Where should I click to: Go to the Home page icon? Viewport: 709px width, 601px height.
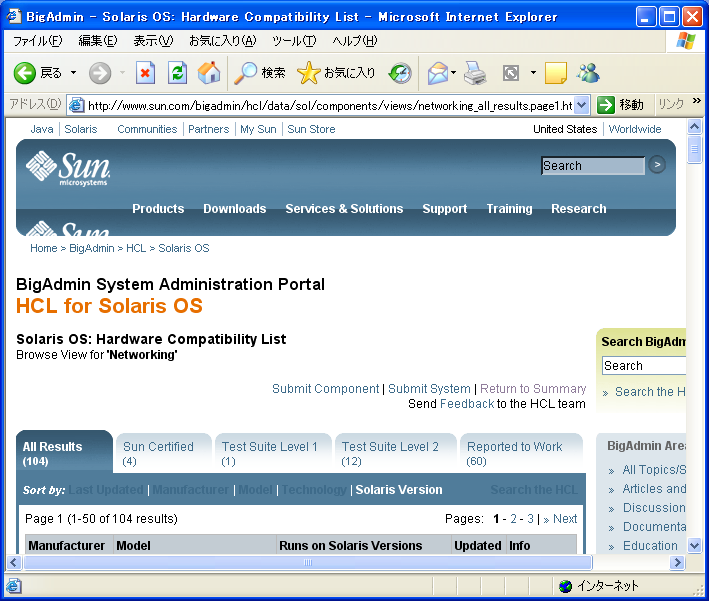tap(209, 73)
